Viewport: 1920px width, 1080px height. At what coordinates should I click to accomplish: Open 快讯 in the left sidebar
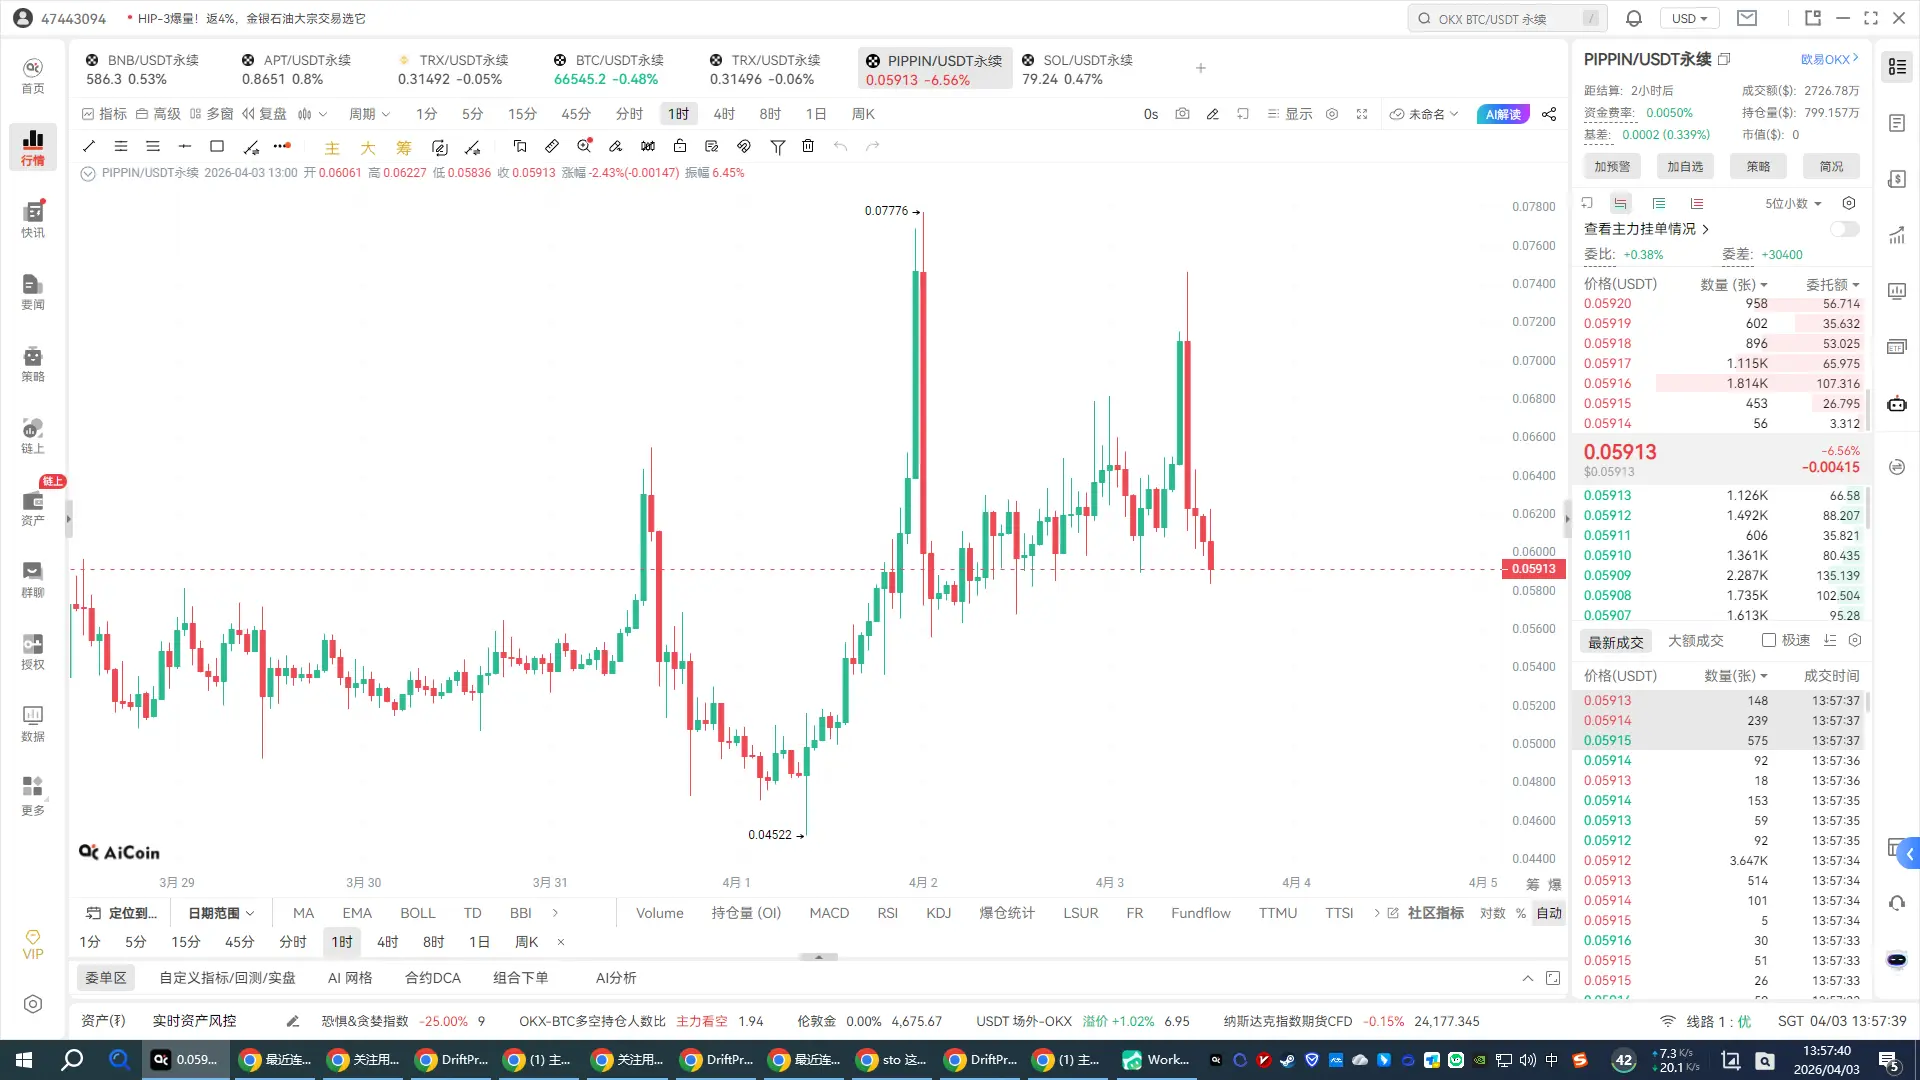tap(33, 219)
